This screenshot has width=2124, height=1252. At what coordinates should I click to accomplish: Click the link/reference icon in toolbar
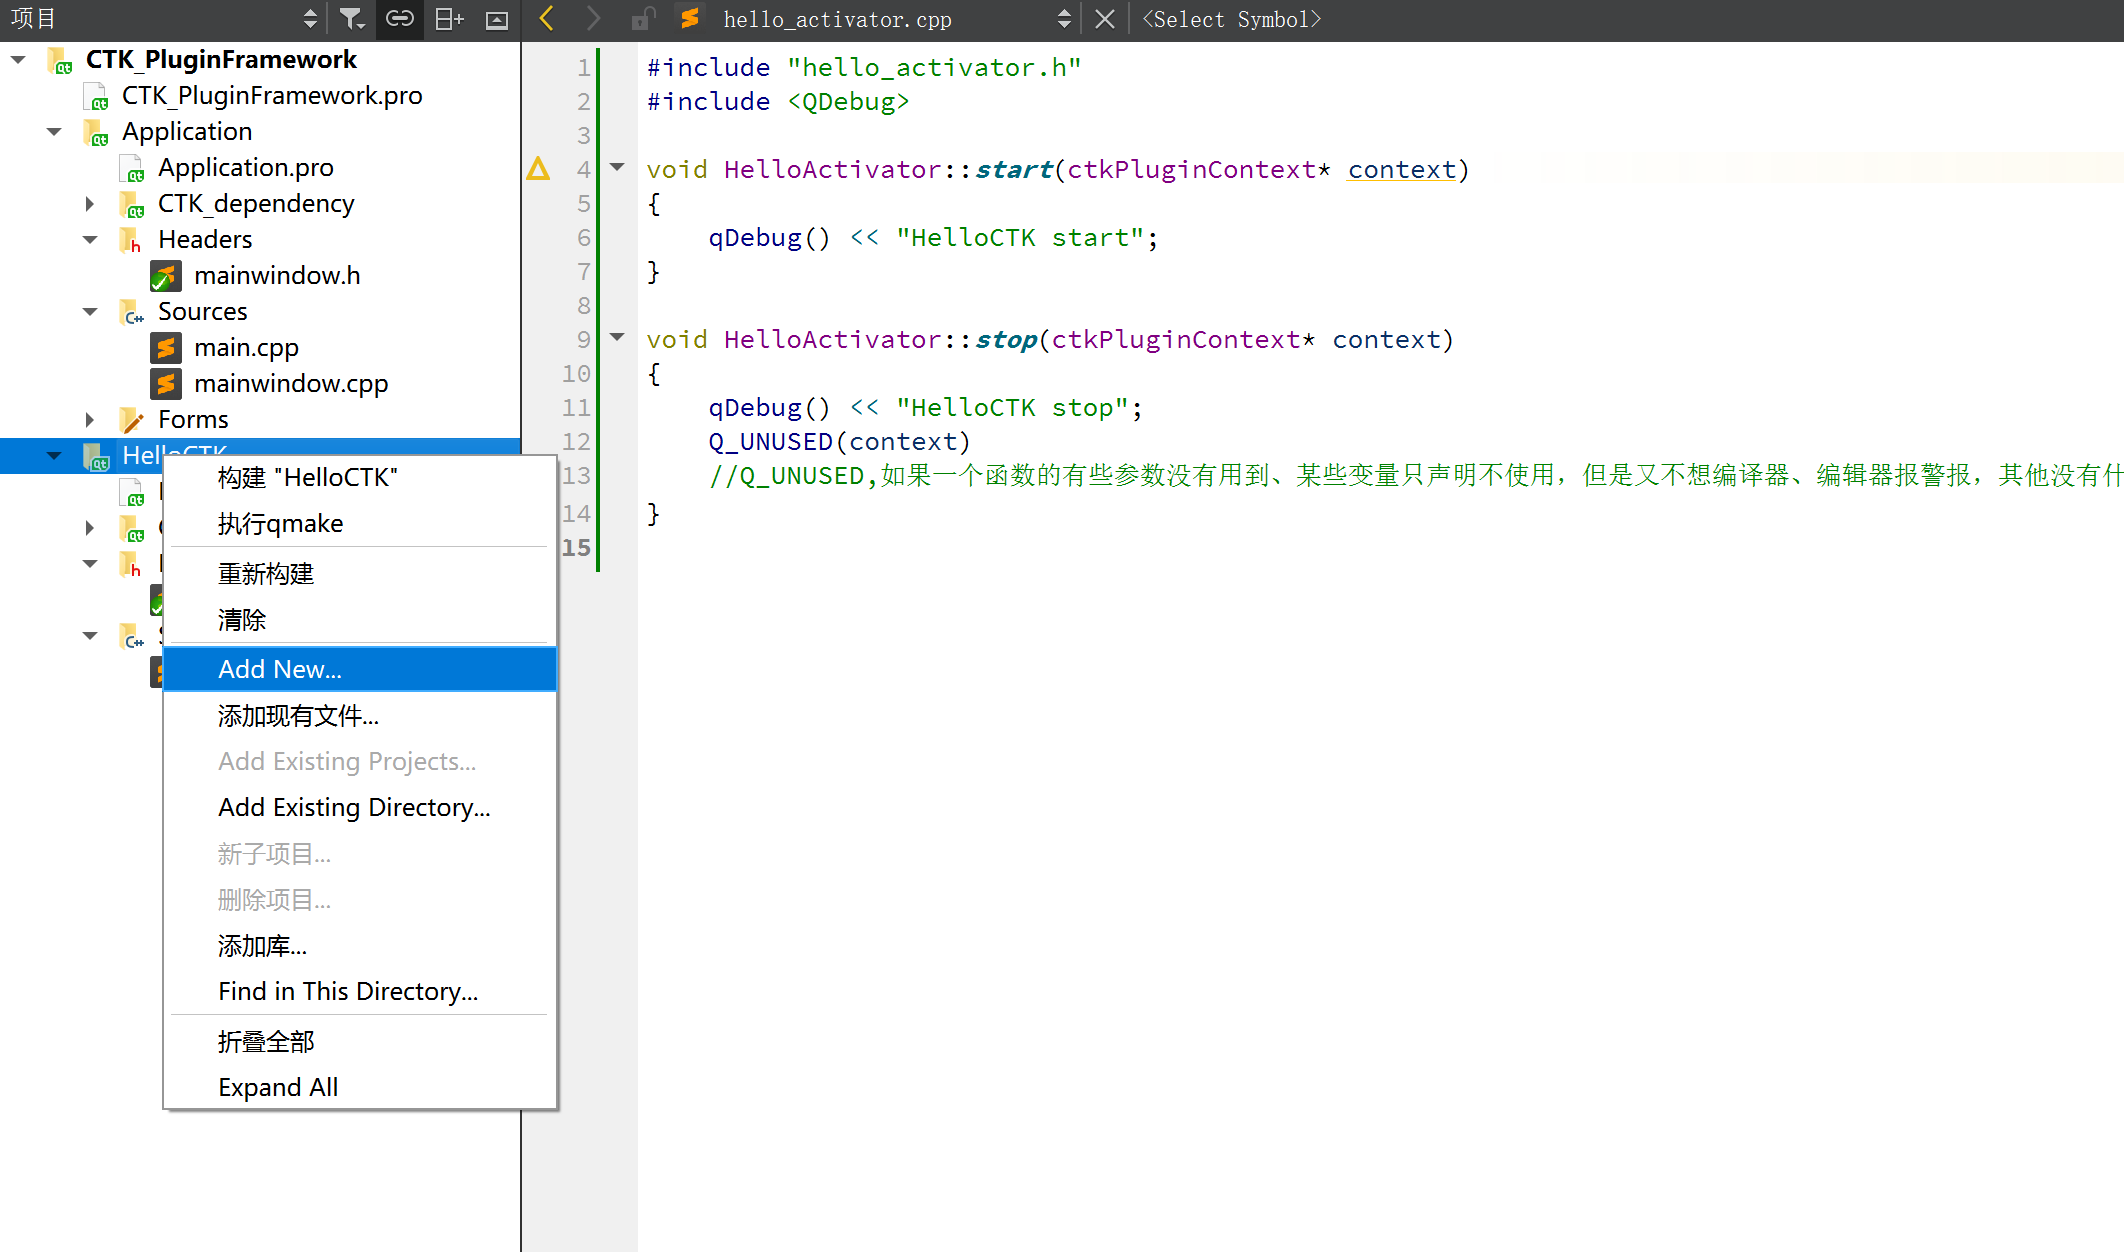pos(401,19)
